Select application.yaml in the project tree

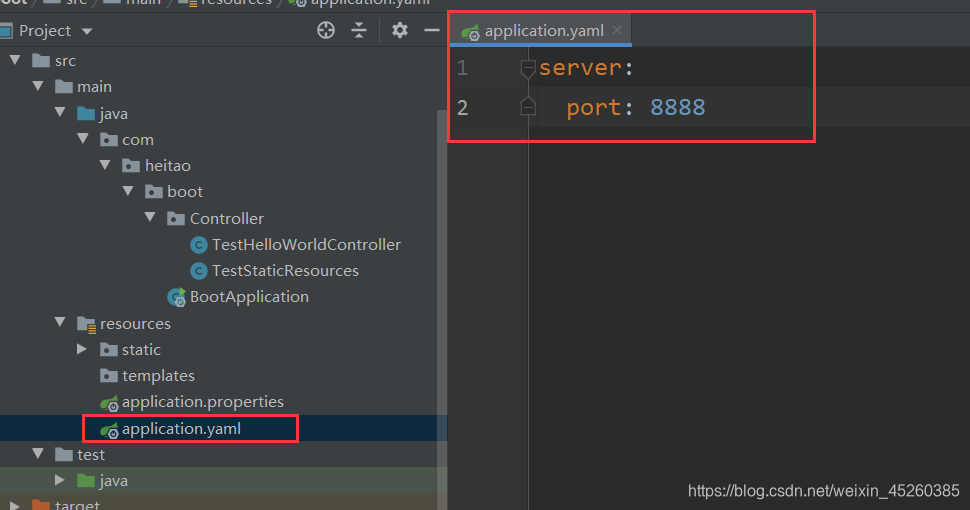tap(181, 428)
